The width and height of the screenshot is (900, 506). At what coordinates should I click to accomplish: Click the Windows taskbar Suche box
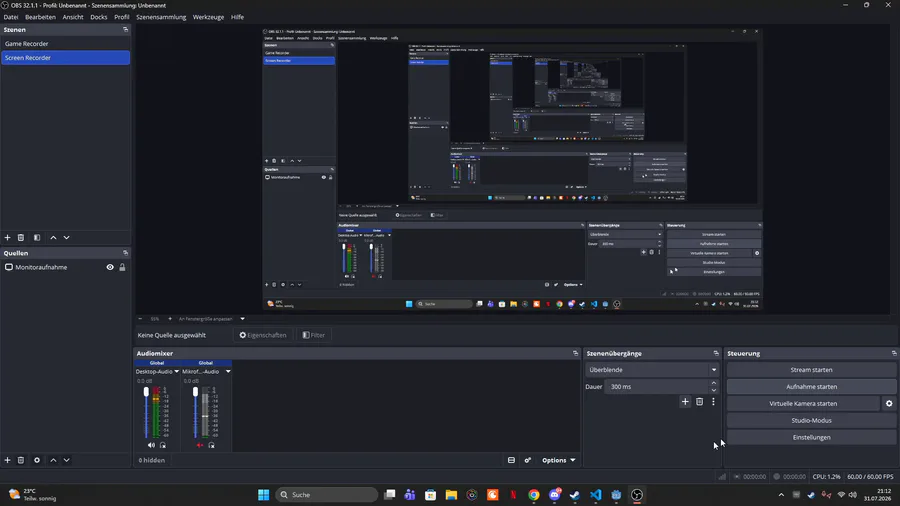click(327, 495)
